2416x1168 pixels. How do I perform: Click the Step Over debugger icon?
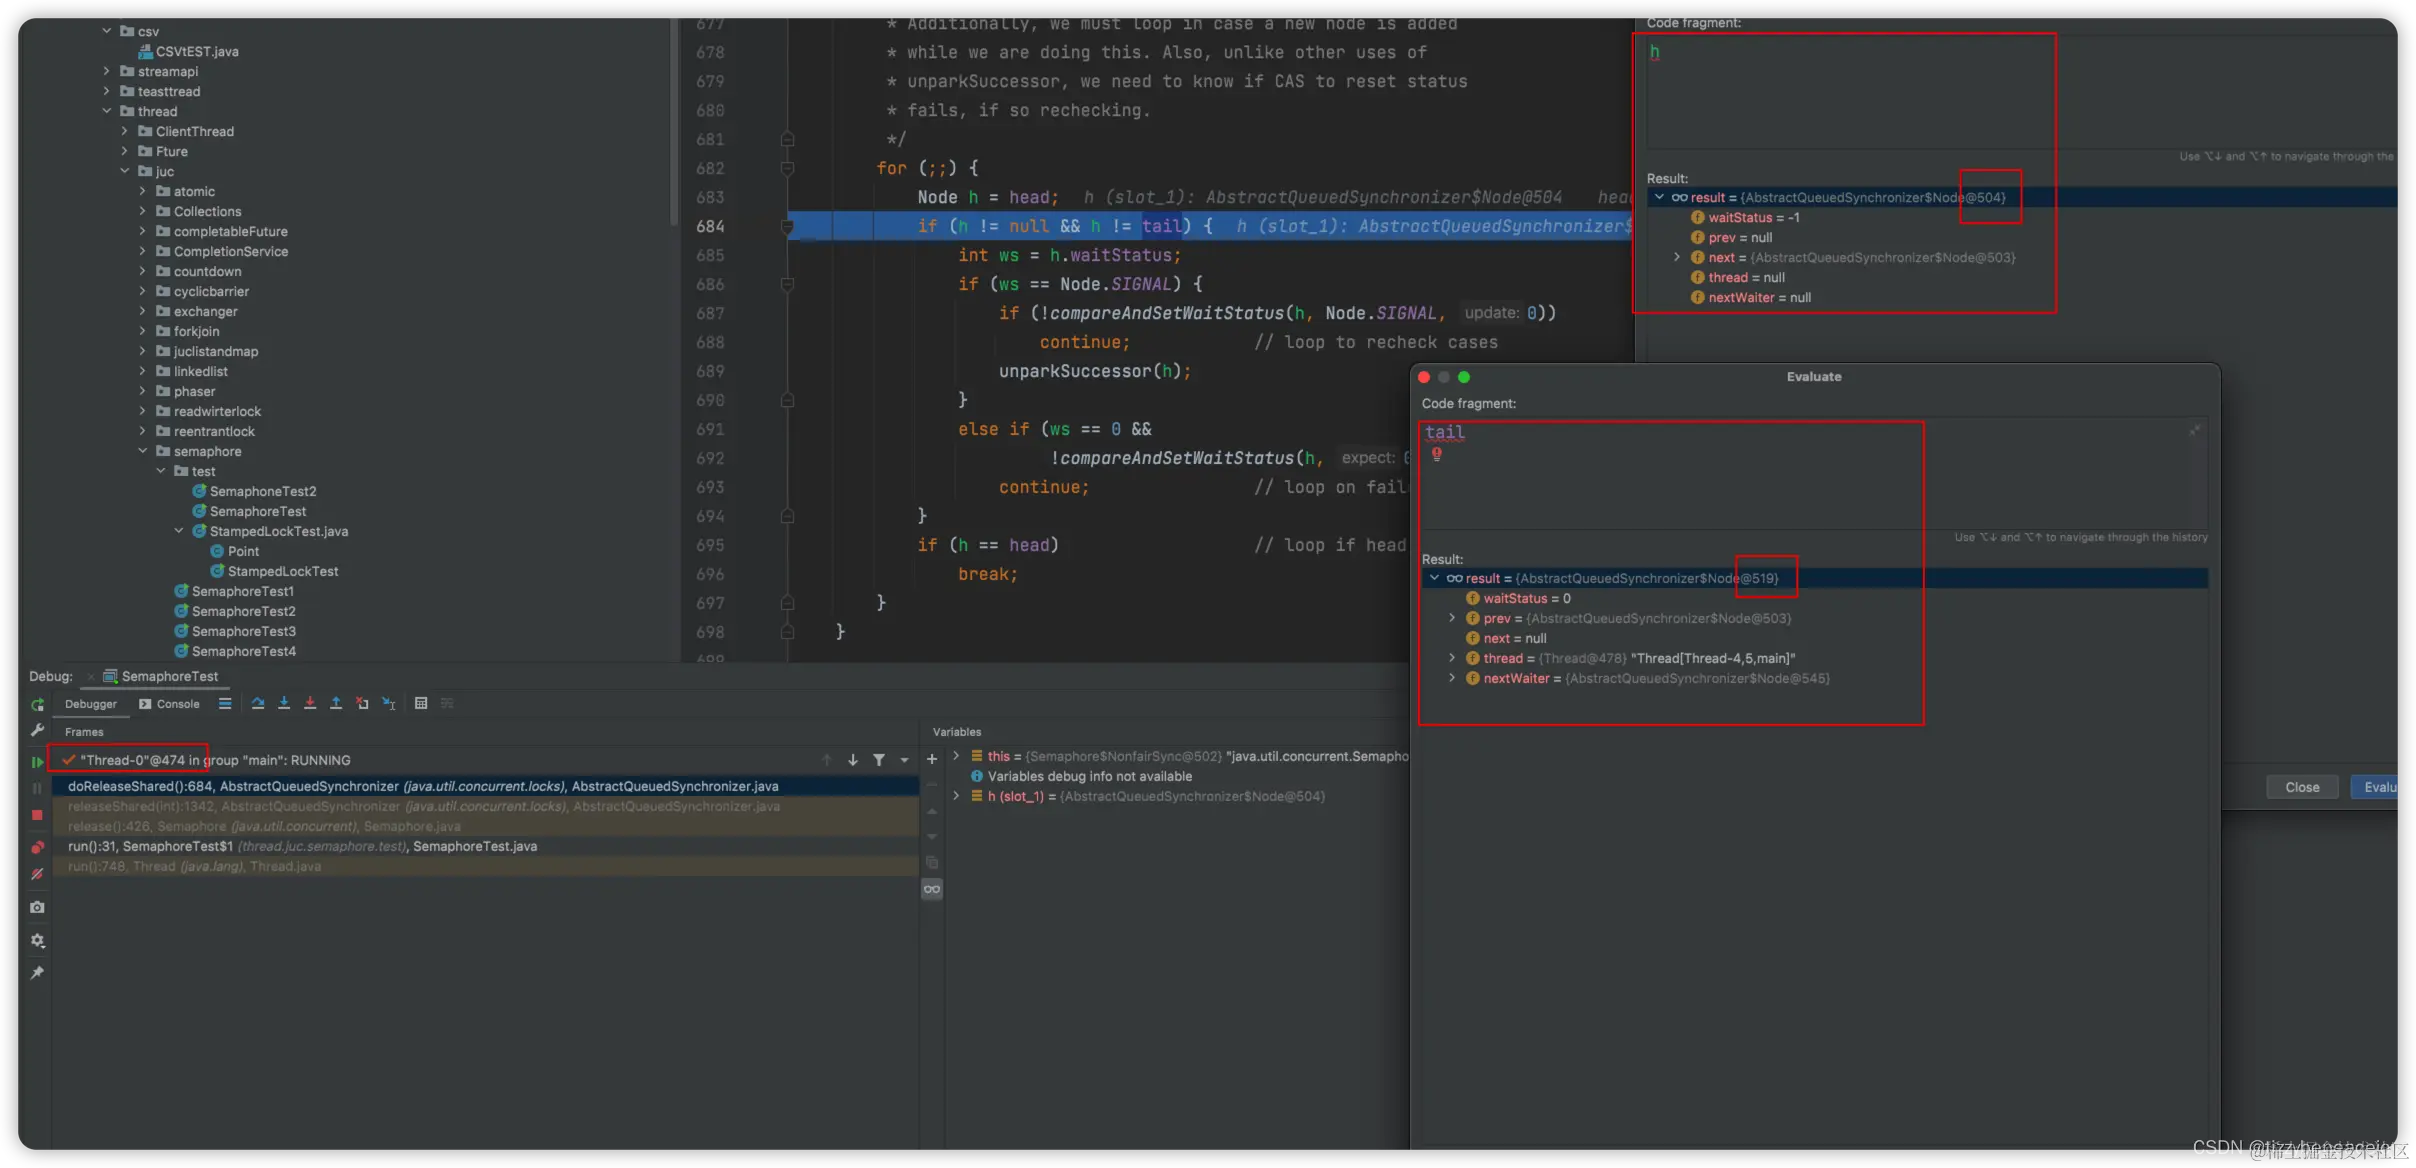coord(258,703)
